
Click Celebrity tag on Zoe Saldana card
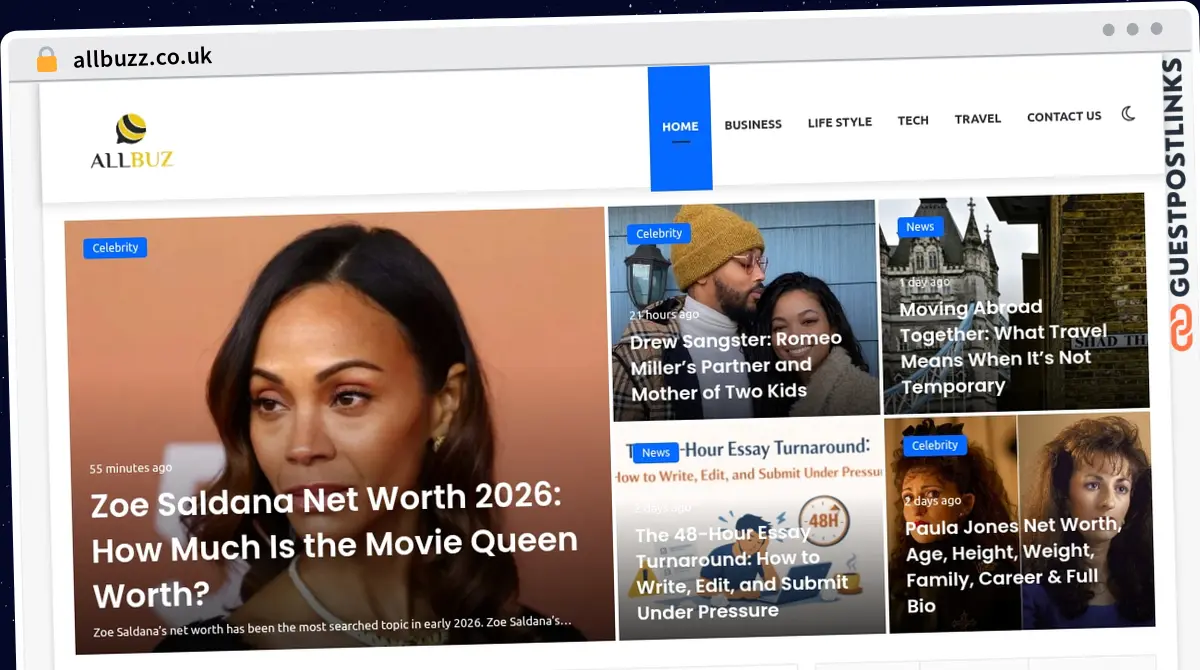pos(115,248)
